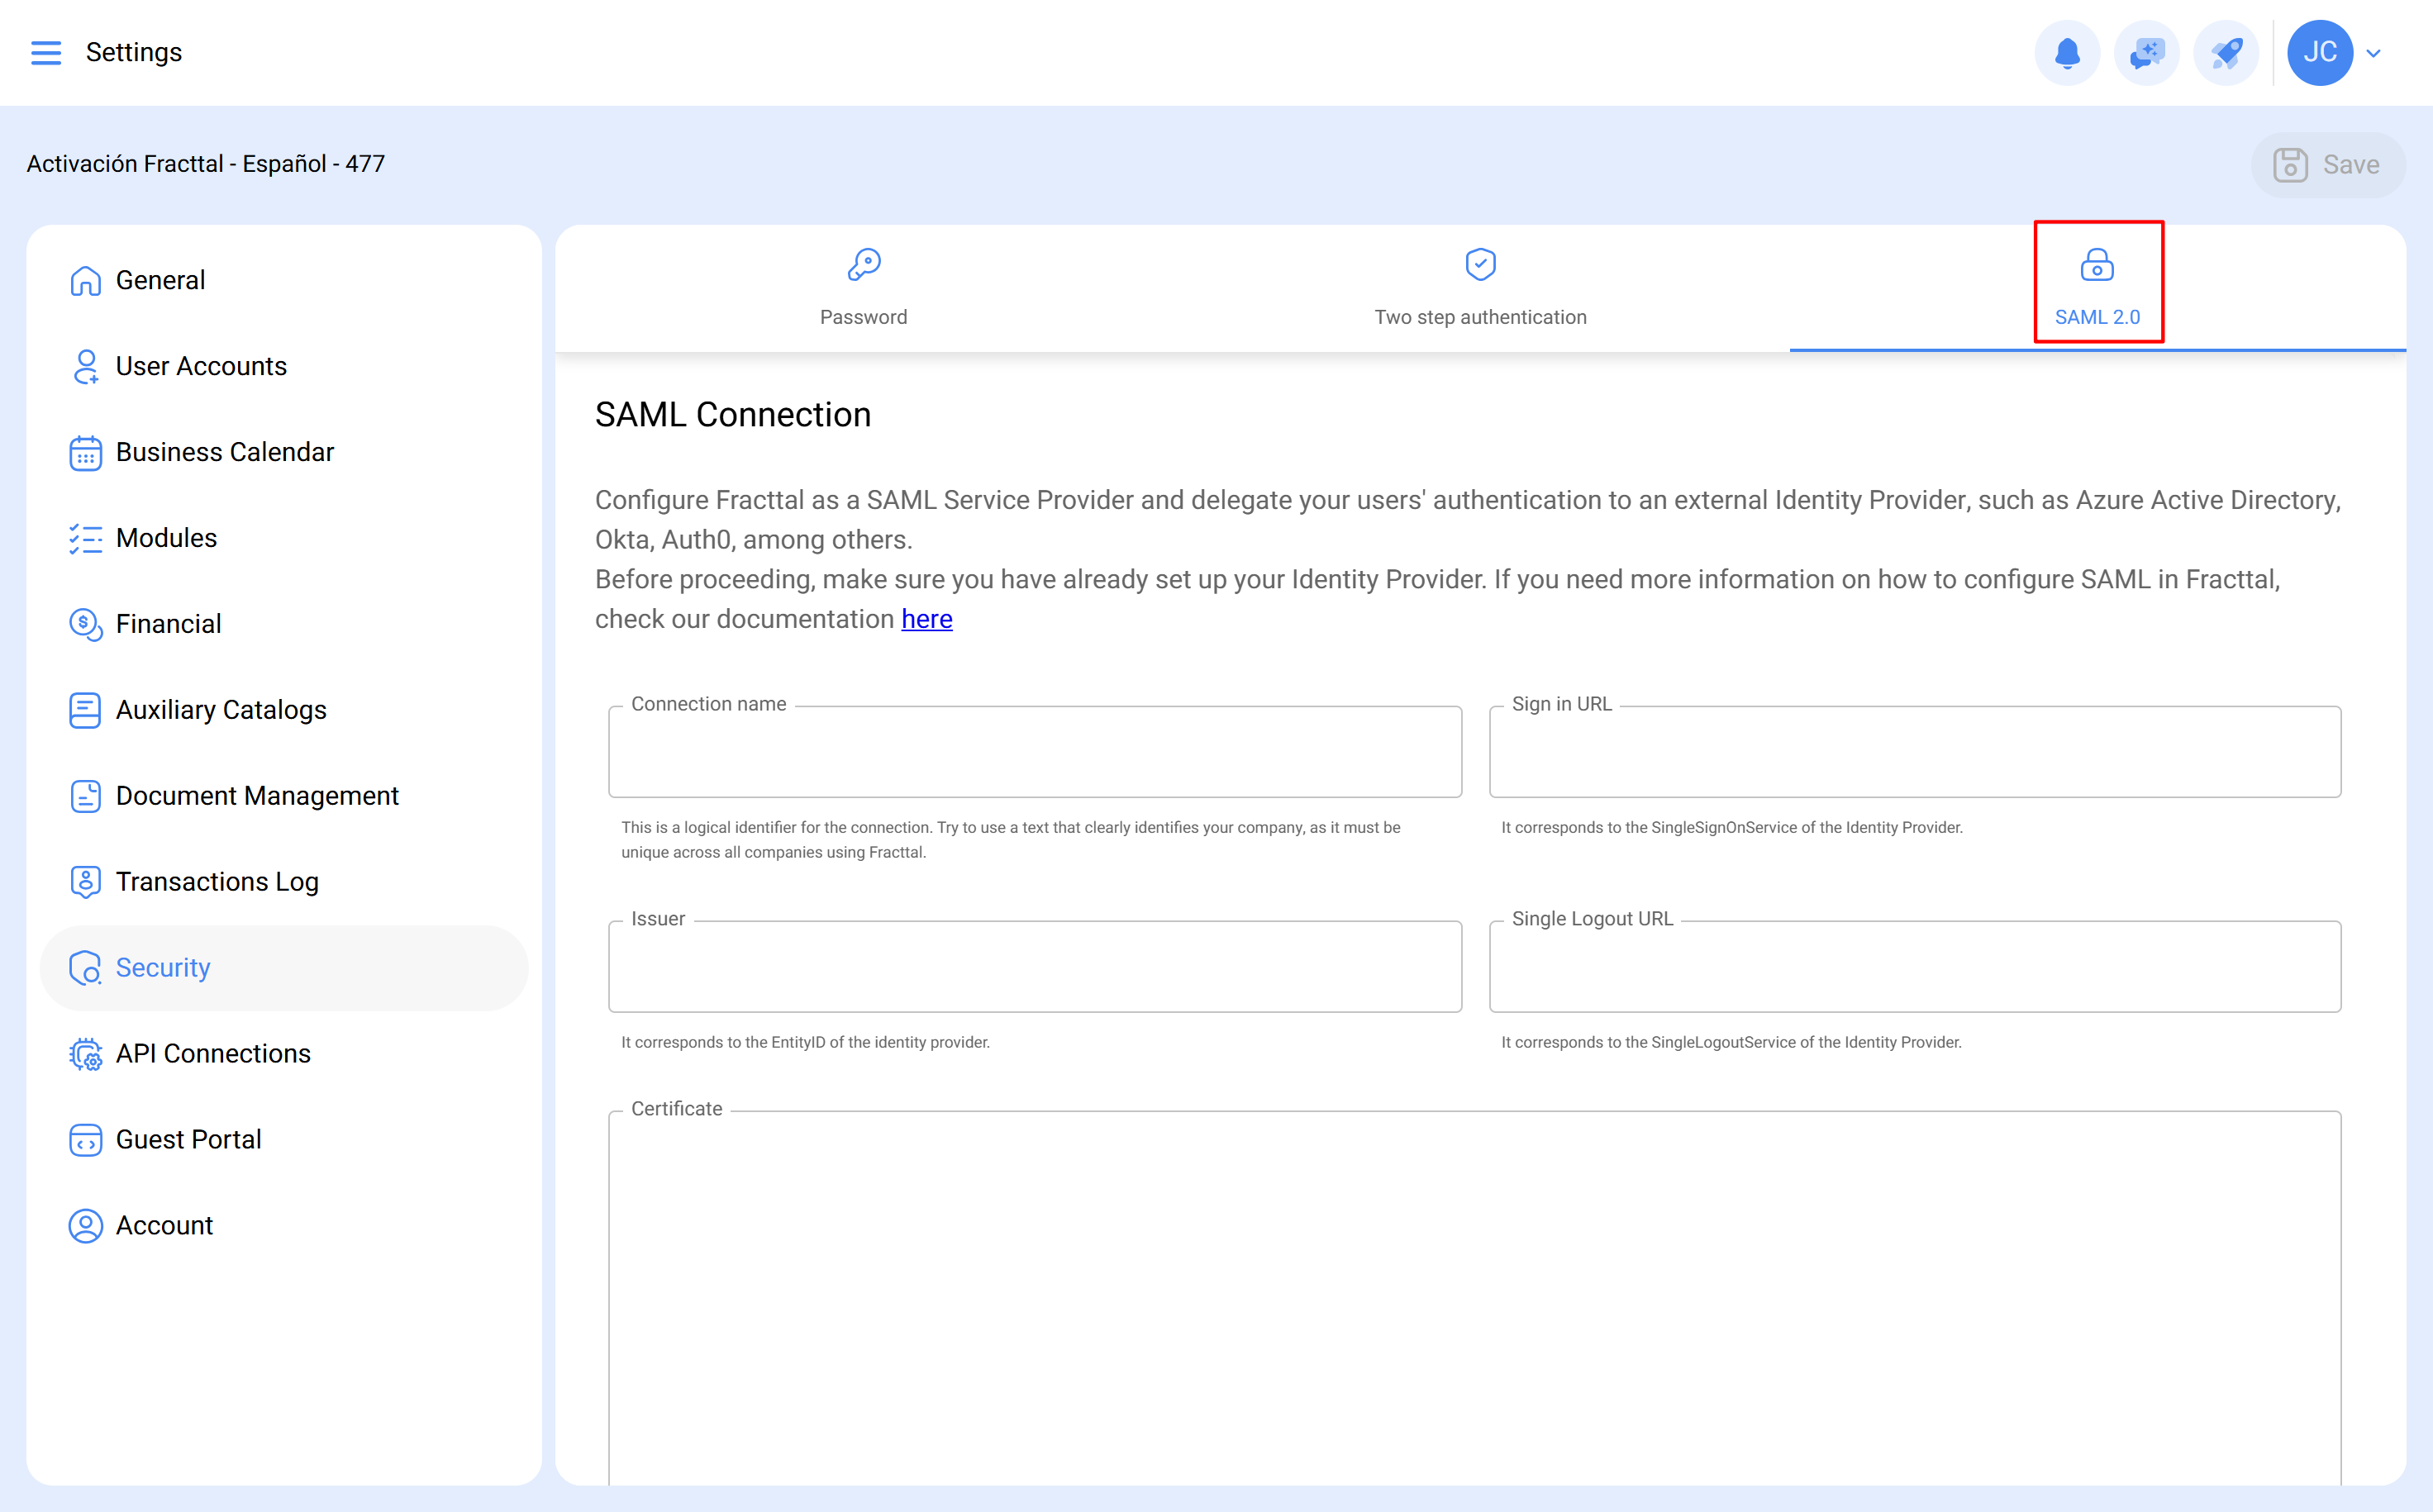Click the Connection name input field
Viewport: 2433px width, 1512px height.
(1035, 752)
